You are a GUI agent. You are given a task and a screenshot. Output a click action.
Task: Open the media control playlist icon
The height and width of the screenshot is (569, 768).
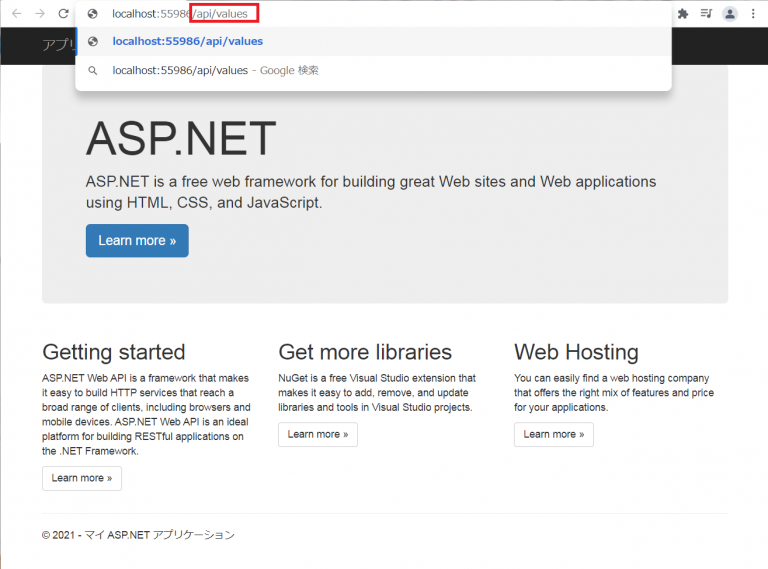[706, 13]
